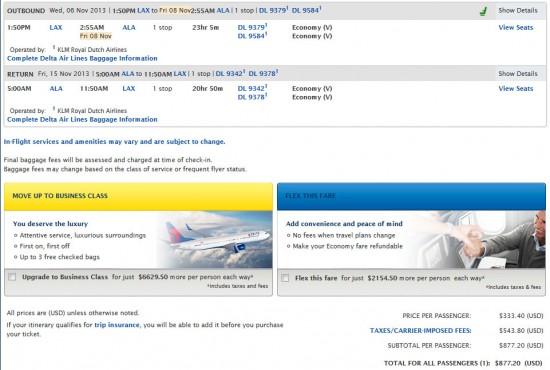
Task: Open View Seats for the return flight
Action: click(x=516, y=88)
